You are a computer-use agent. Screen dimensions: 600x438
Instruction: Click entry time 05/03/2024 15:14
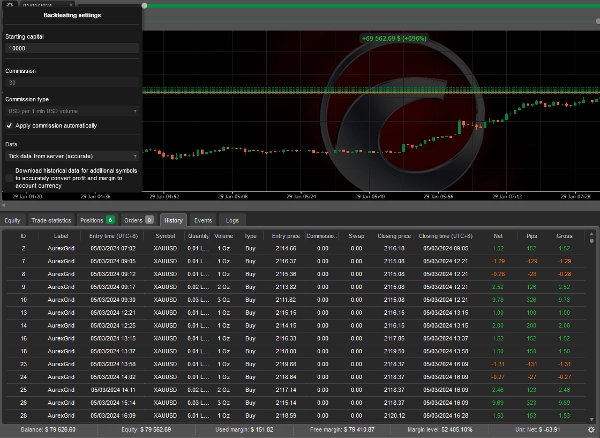(x=113, y=403)
